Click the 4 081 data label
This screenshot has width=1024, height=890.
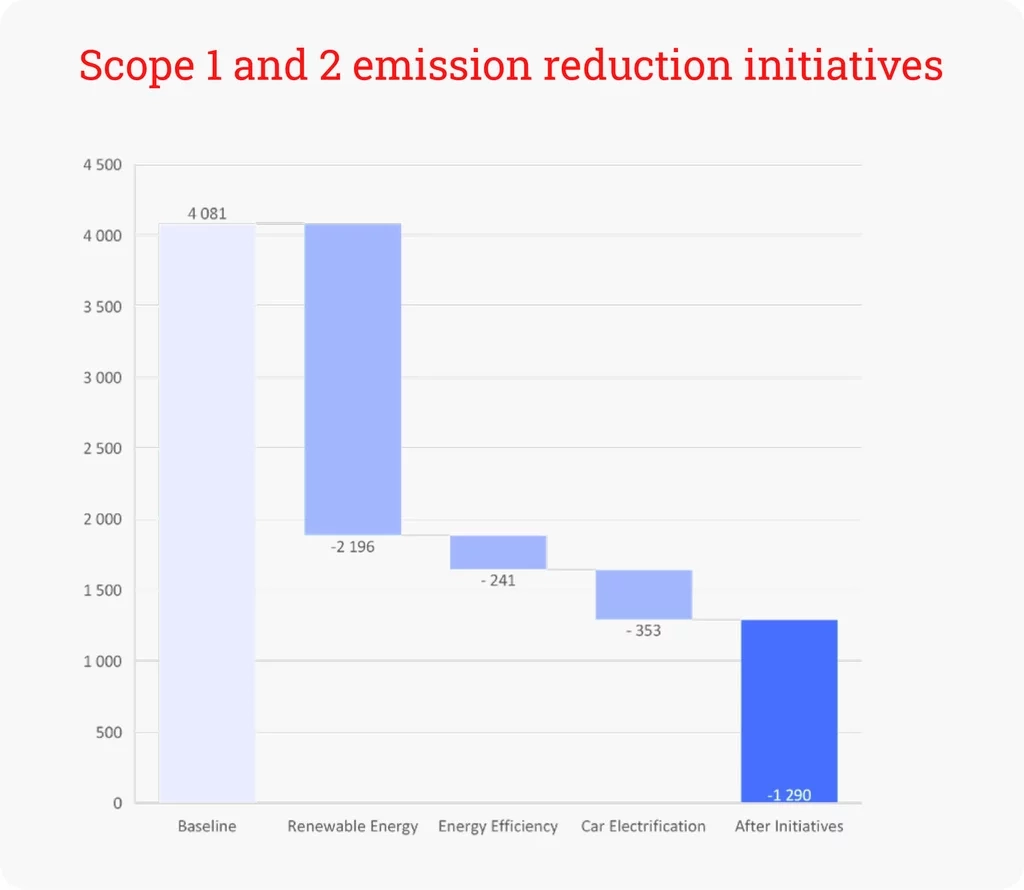(x=207, y=213)
